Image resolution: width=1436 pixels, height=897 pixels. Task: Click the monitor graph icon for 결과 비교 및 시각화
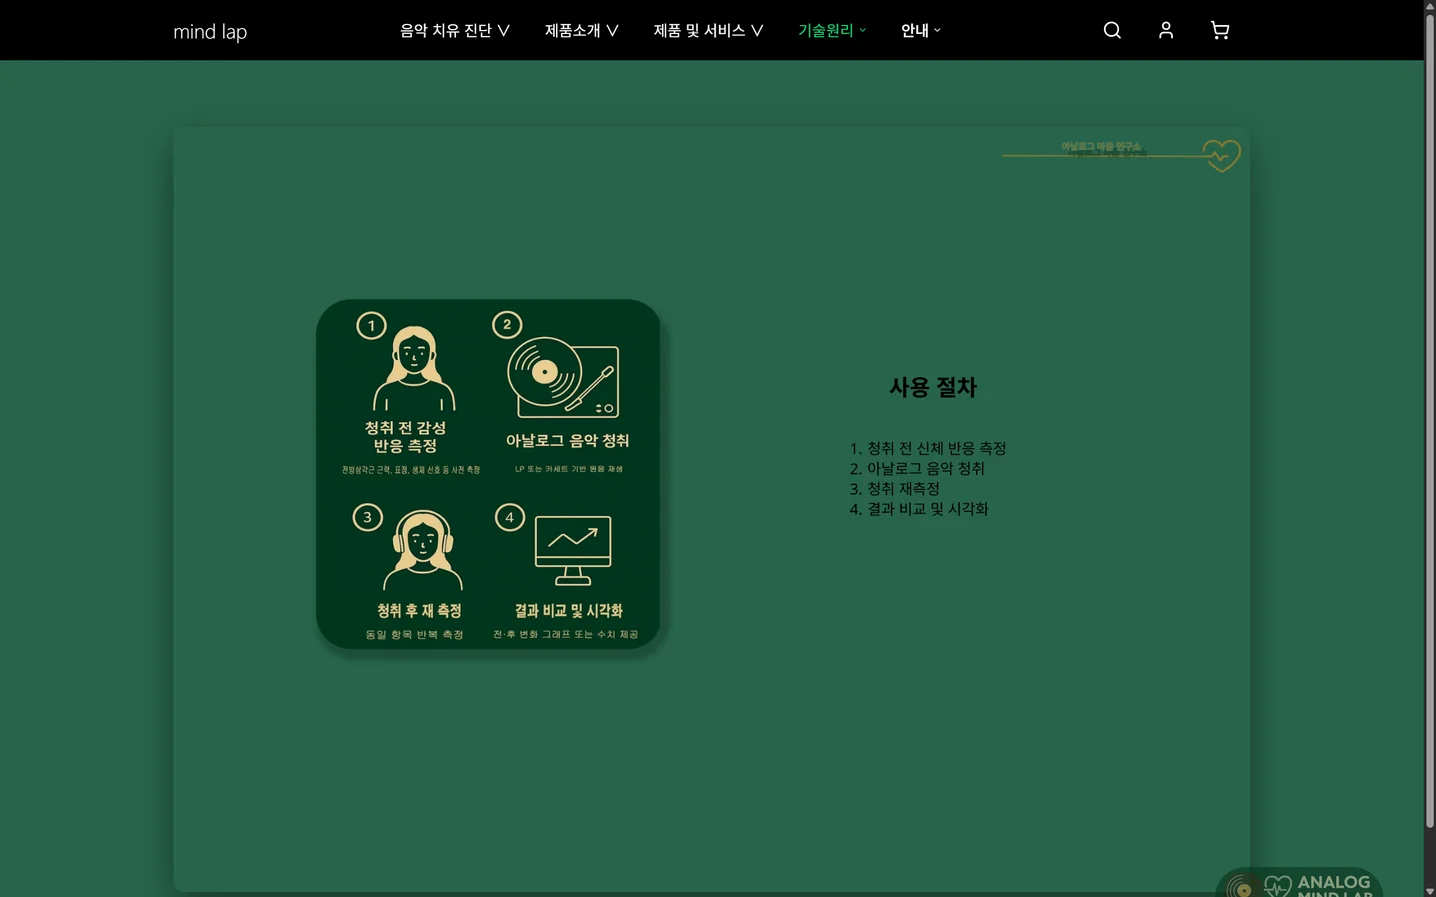coord(571,547)
